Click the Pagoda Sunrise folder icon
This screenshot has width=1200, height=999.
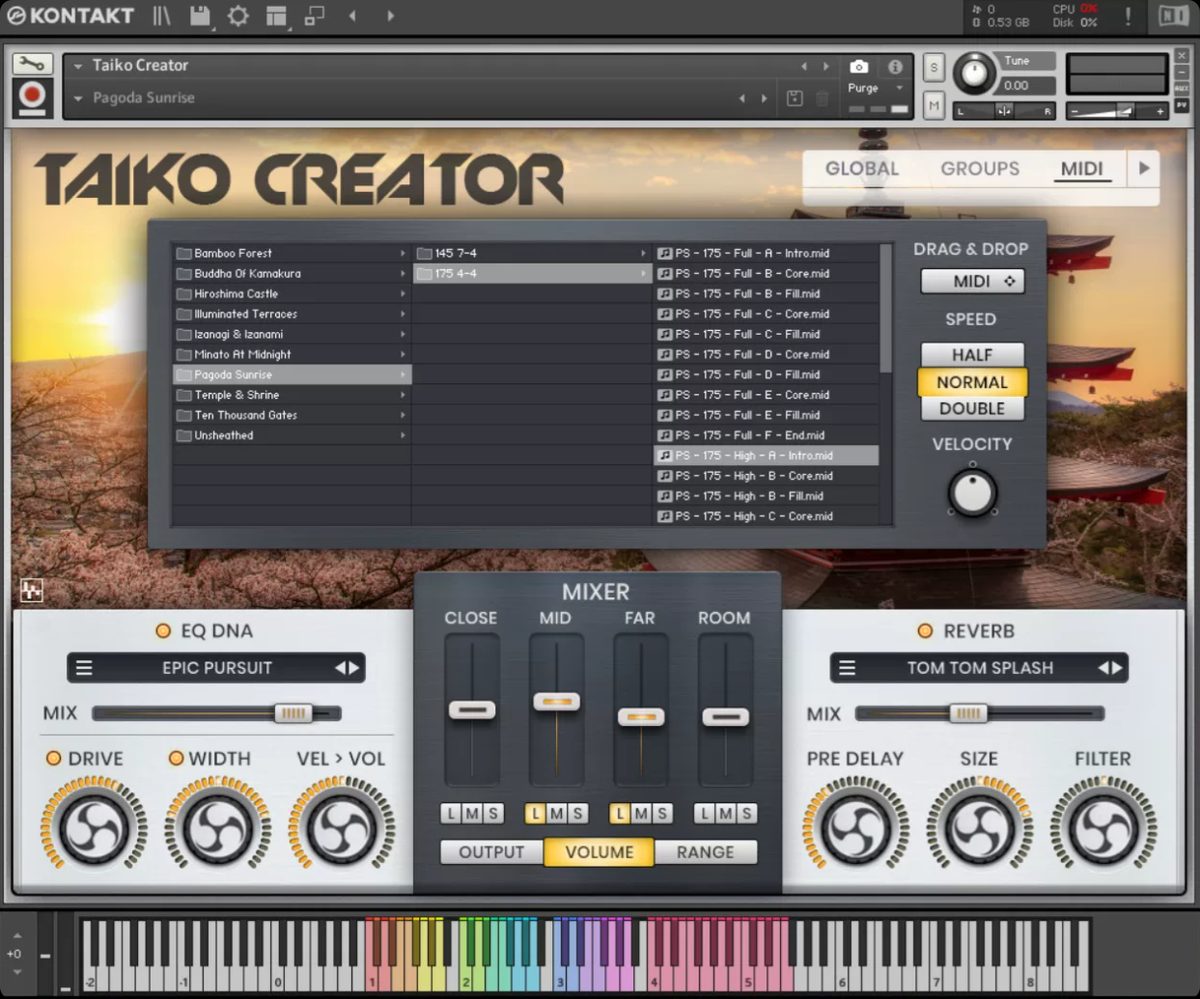[x=184, y=375]
